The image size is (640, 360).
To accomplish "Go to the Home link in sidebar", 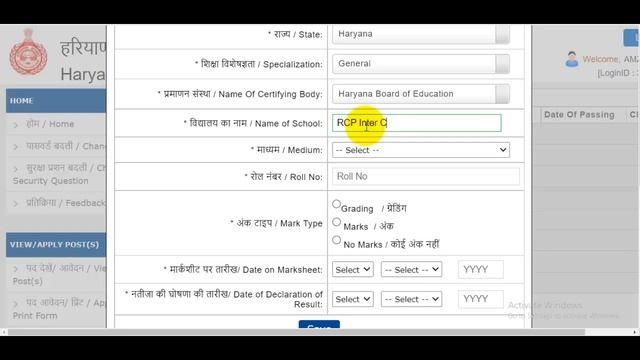I will (x=50, y=124).
